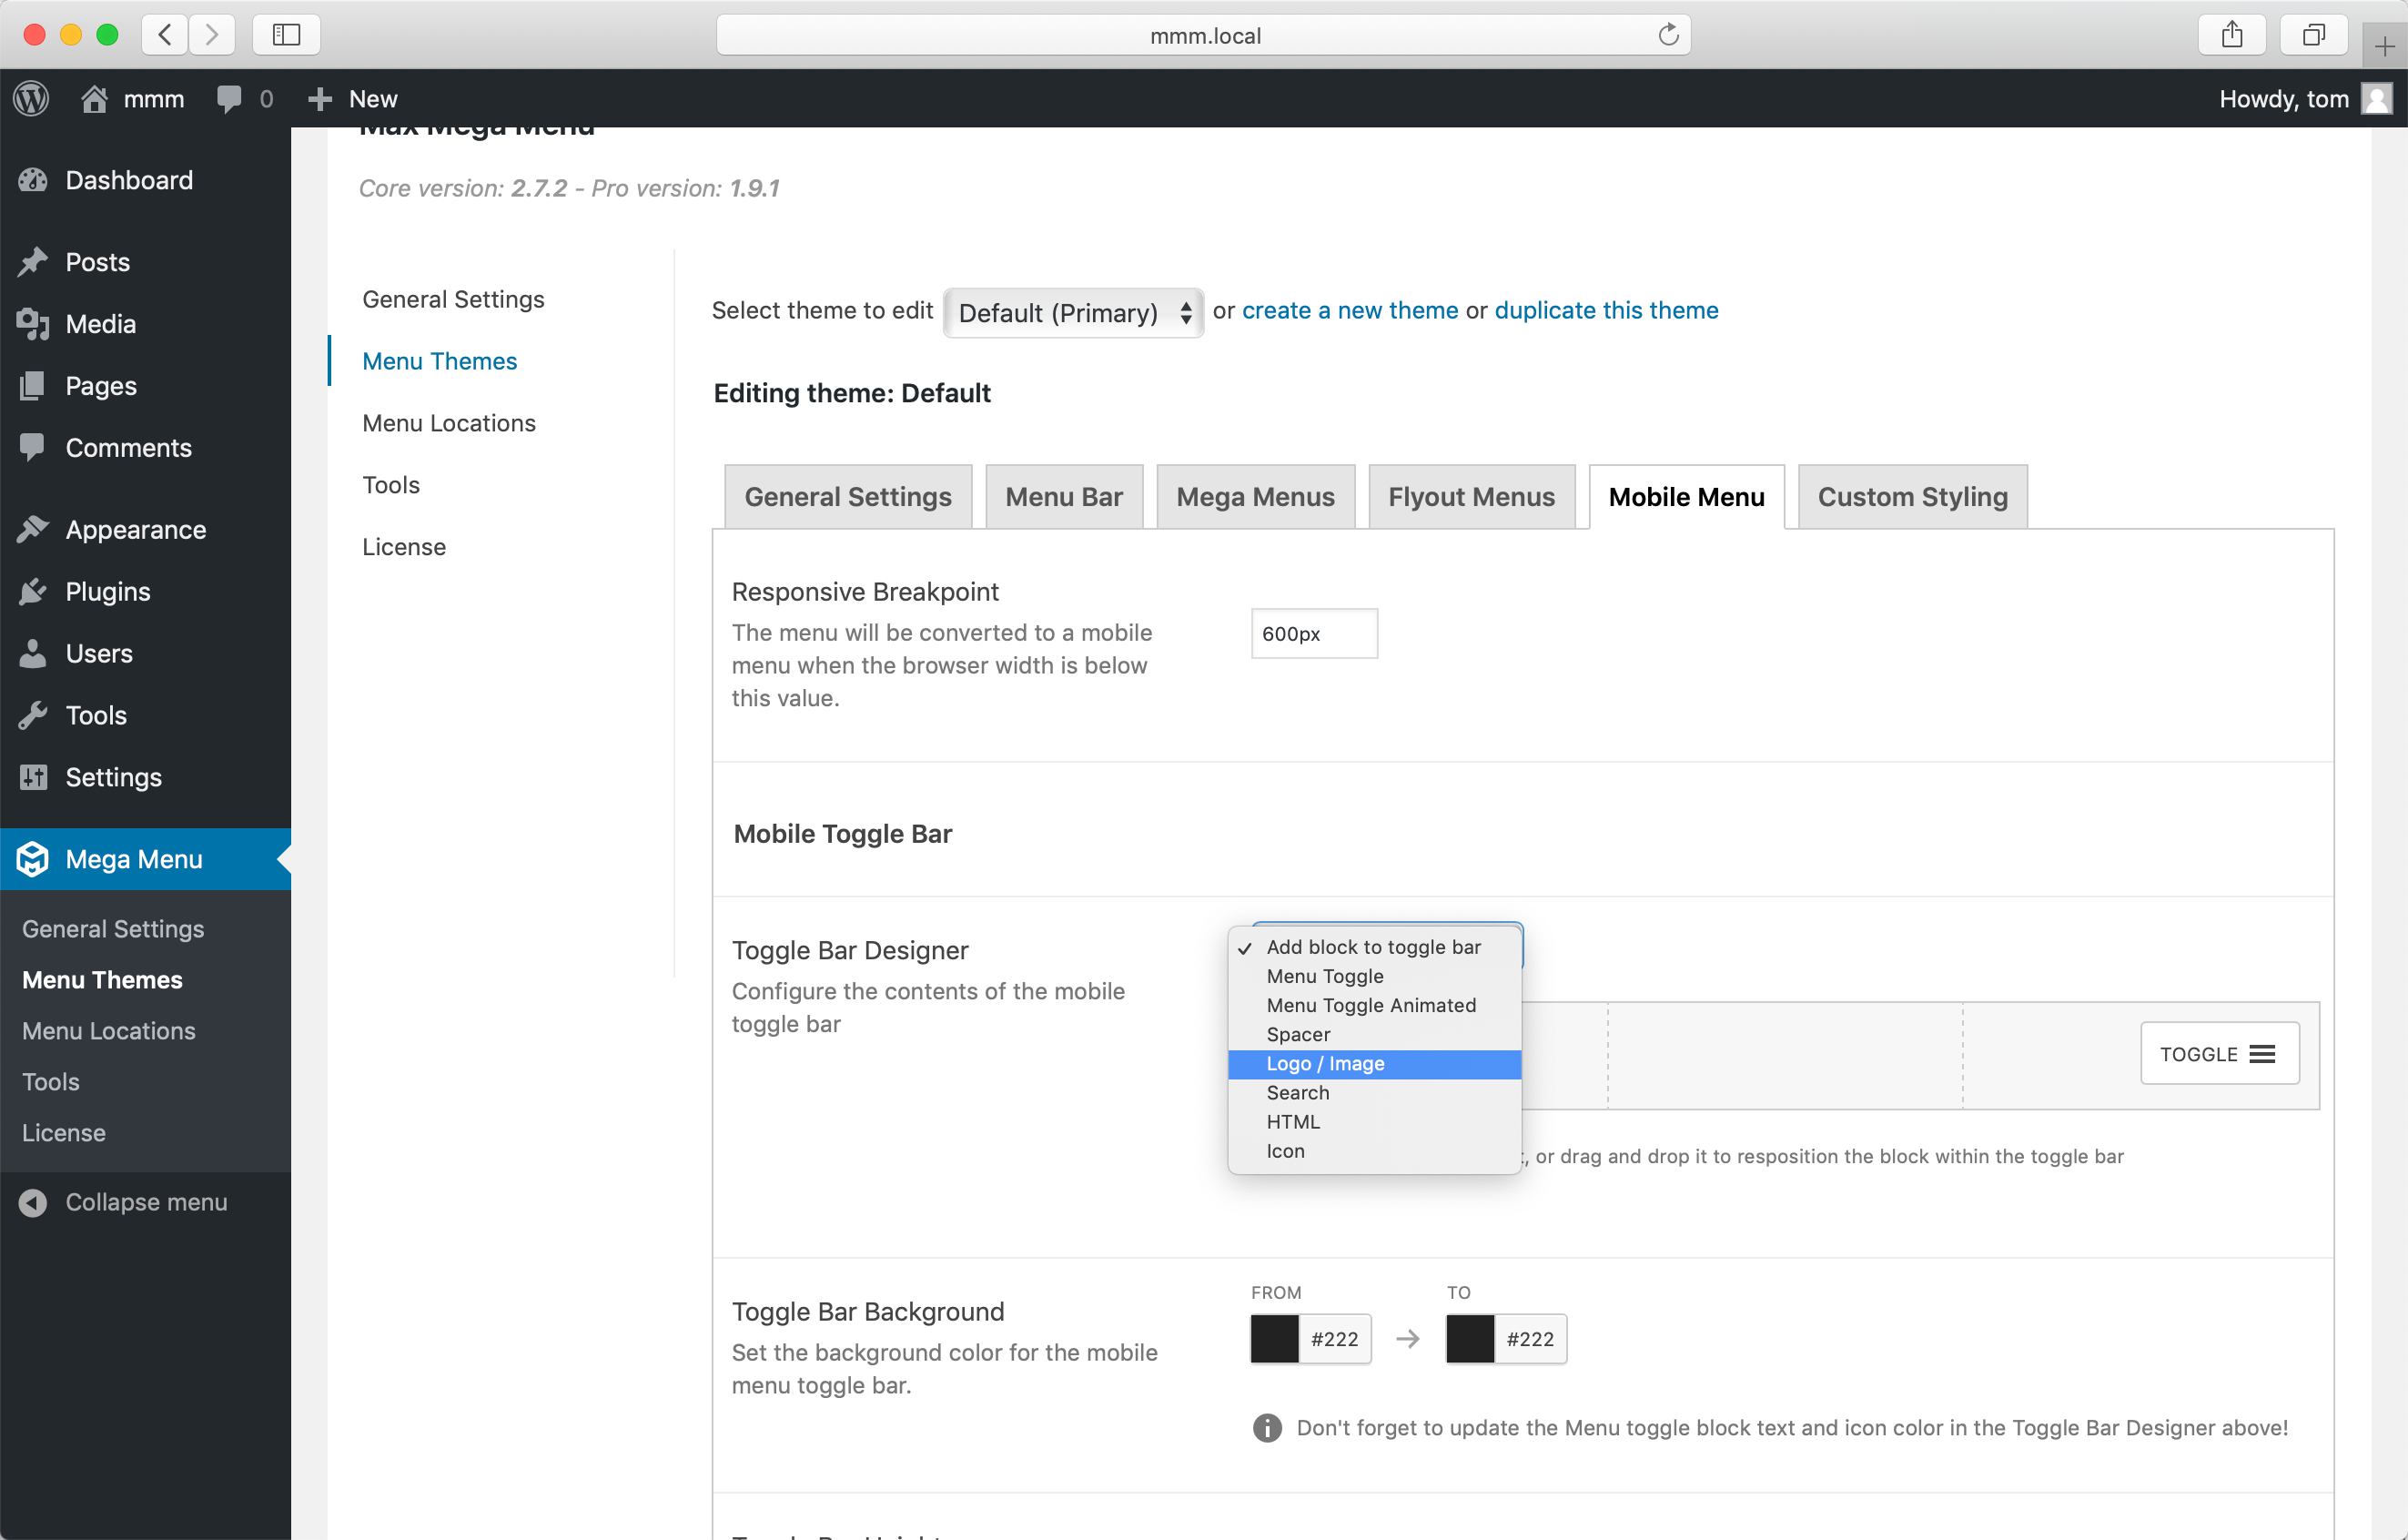The height and width of the screenshot is (1540, 2408).
Task: Show the Safari tab overview
Action: click(2313, 35)
